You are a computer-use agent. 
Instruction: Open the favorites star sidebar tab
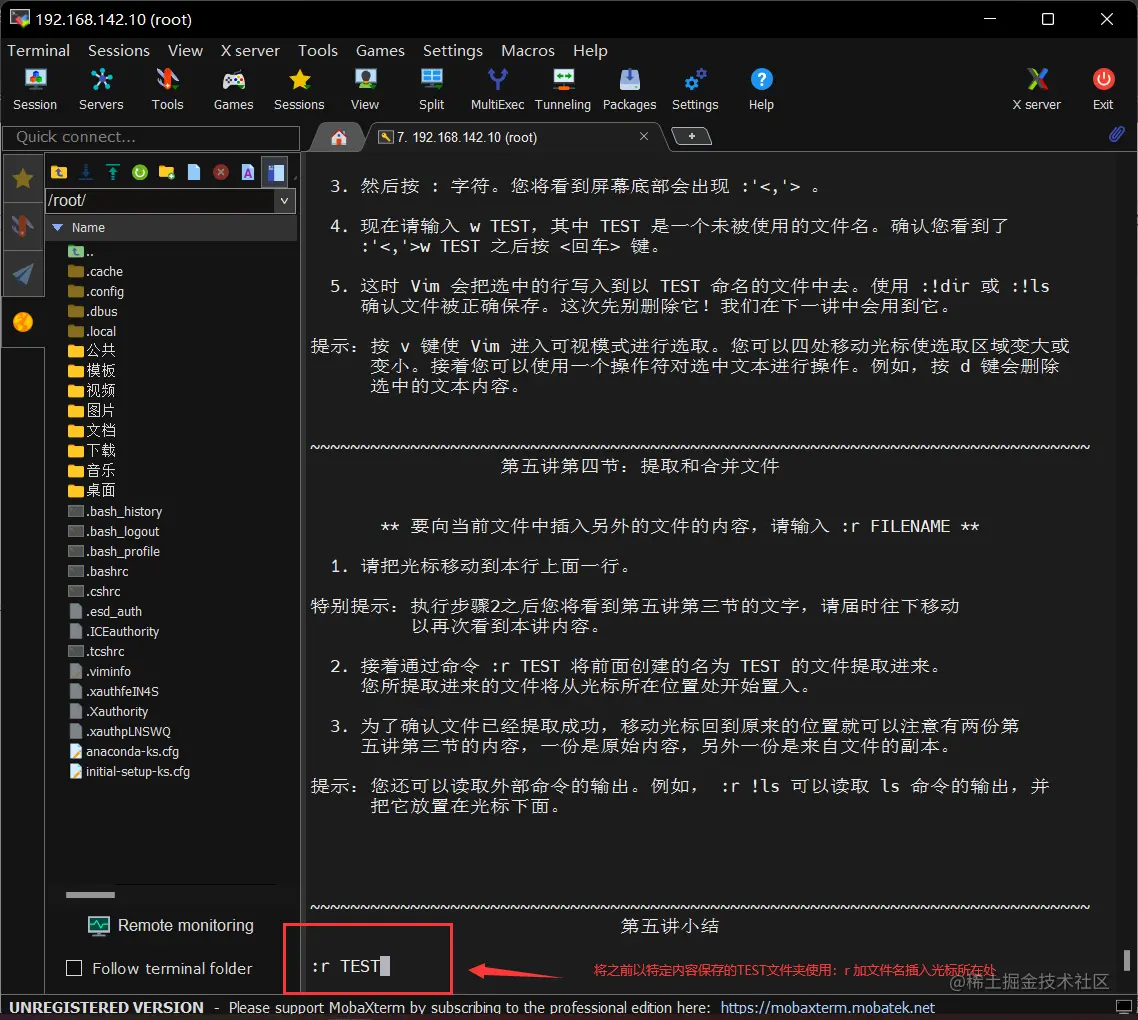click(23, 178)
